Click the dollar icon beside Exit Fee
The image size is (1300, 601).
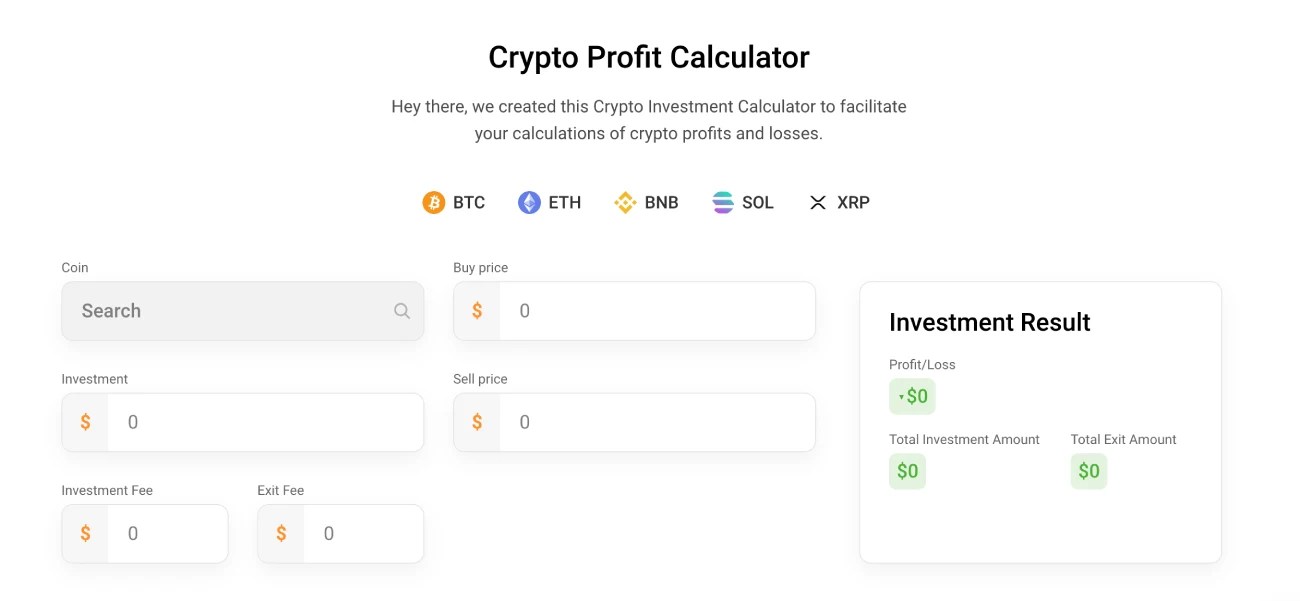[x=281, y=533]
